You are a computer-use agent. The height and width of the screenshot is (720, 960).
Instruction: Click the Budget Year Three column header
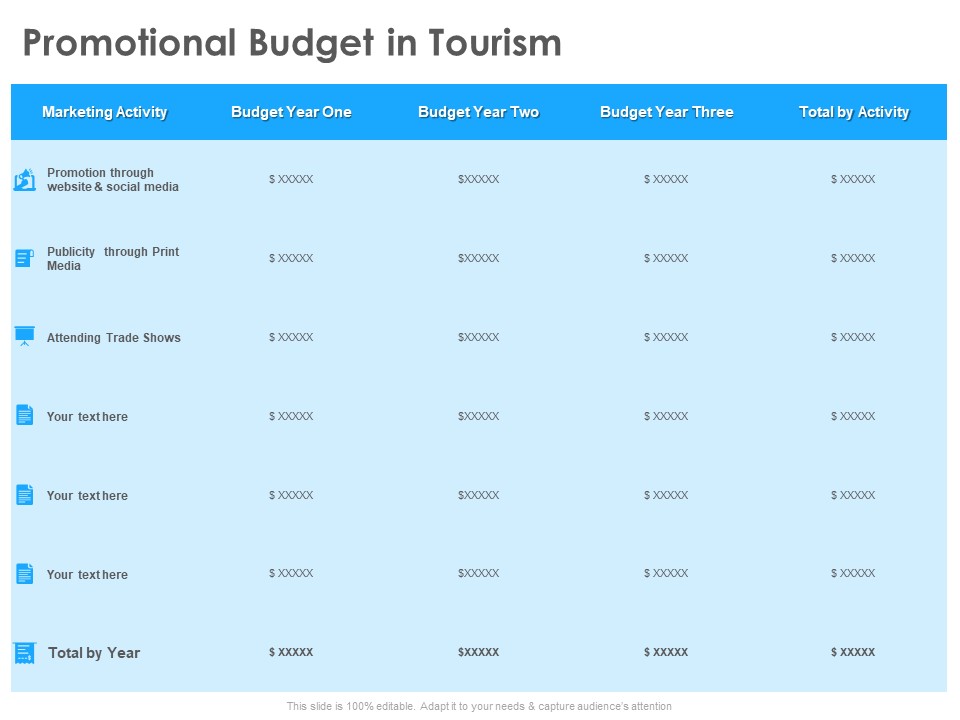[667, 112]
